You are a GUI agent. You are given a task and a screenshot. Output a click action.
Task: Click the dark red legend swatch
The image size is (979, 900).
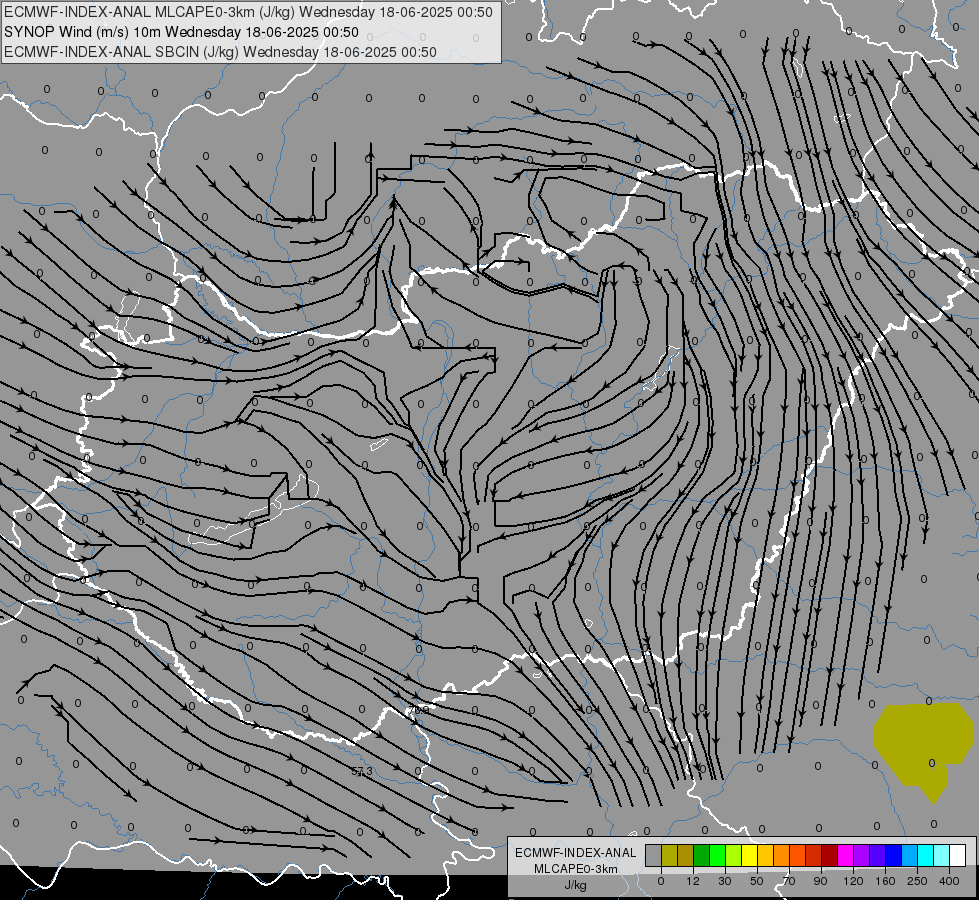pos(829,855)
